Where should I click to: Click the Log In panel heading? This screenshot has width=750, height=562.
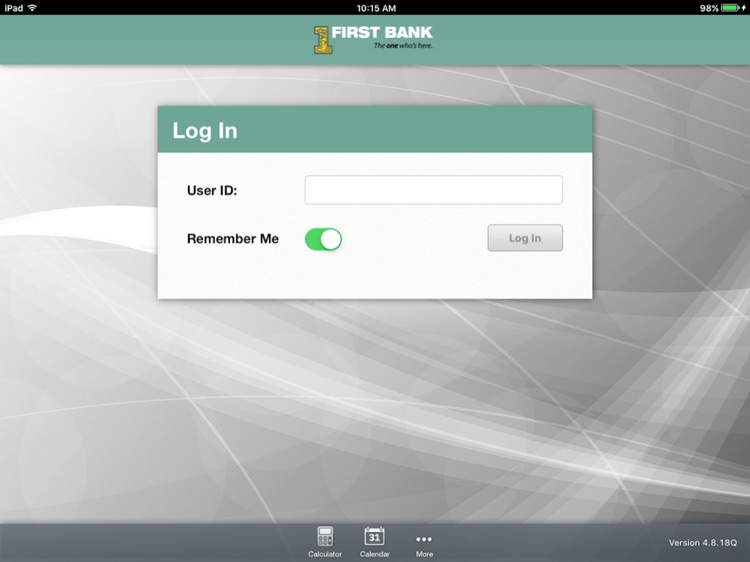205,131
